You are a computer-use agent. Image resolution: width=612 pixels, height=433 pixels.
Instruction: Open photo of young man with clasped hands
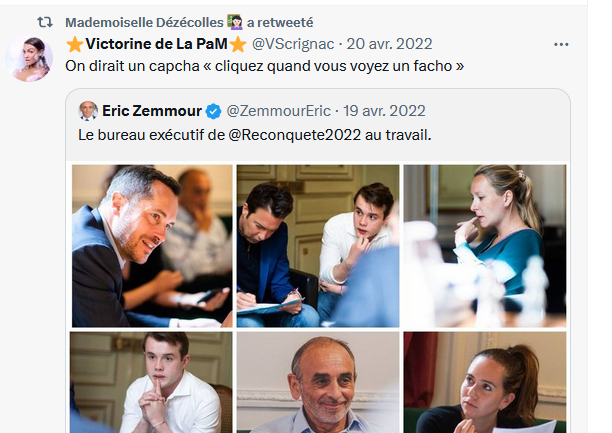click(x=151, y=382)
